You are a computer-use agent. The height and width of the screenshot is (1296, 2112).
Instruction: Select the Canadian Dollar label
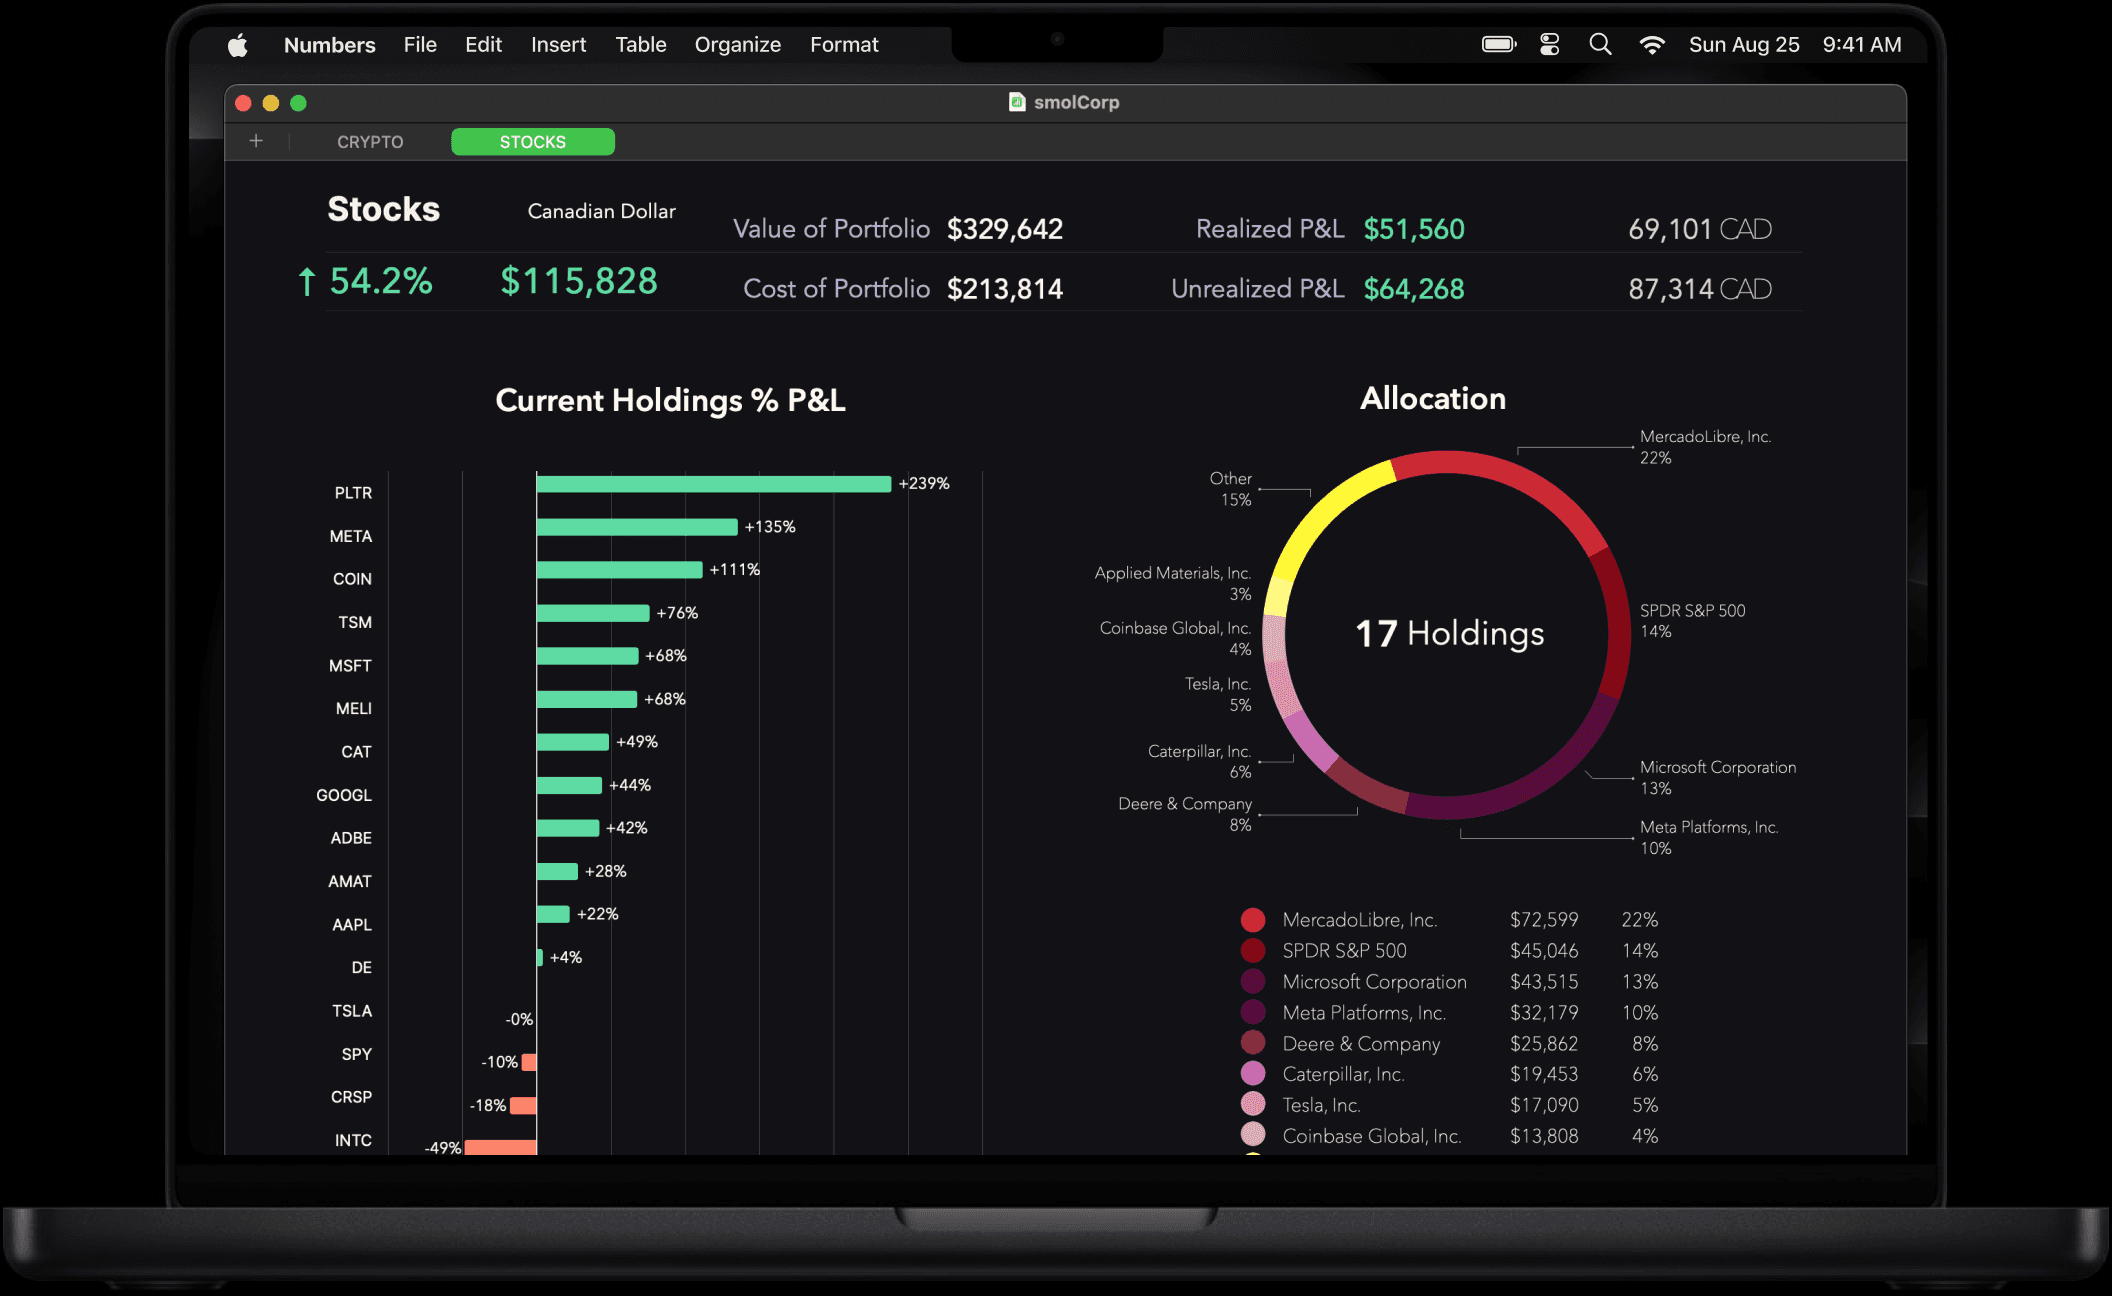[602, 211]
